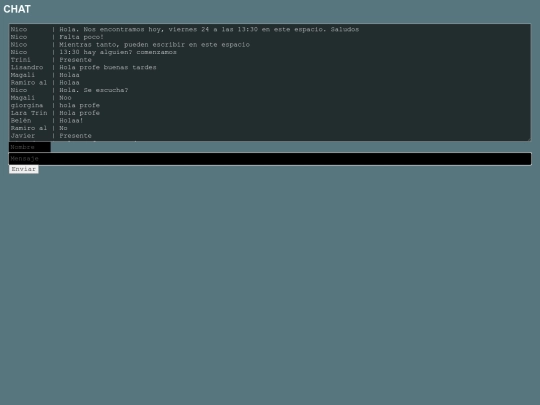The height and width of the screenshot is (405, 540).
Task: Click giorgina's 'hola profe' message
Action: point(80,105)
